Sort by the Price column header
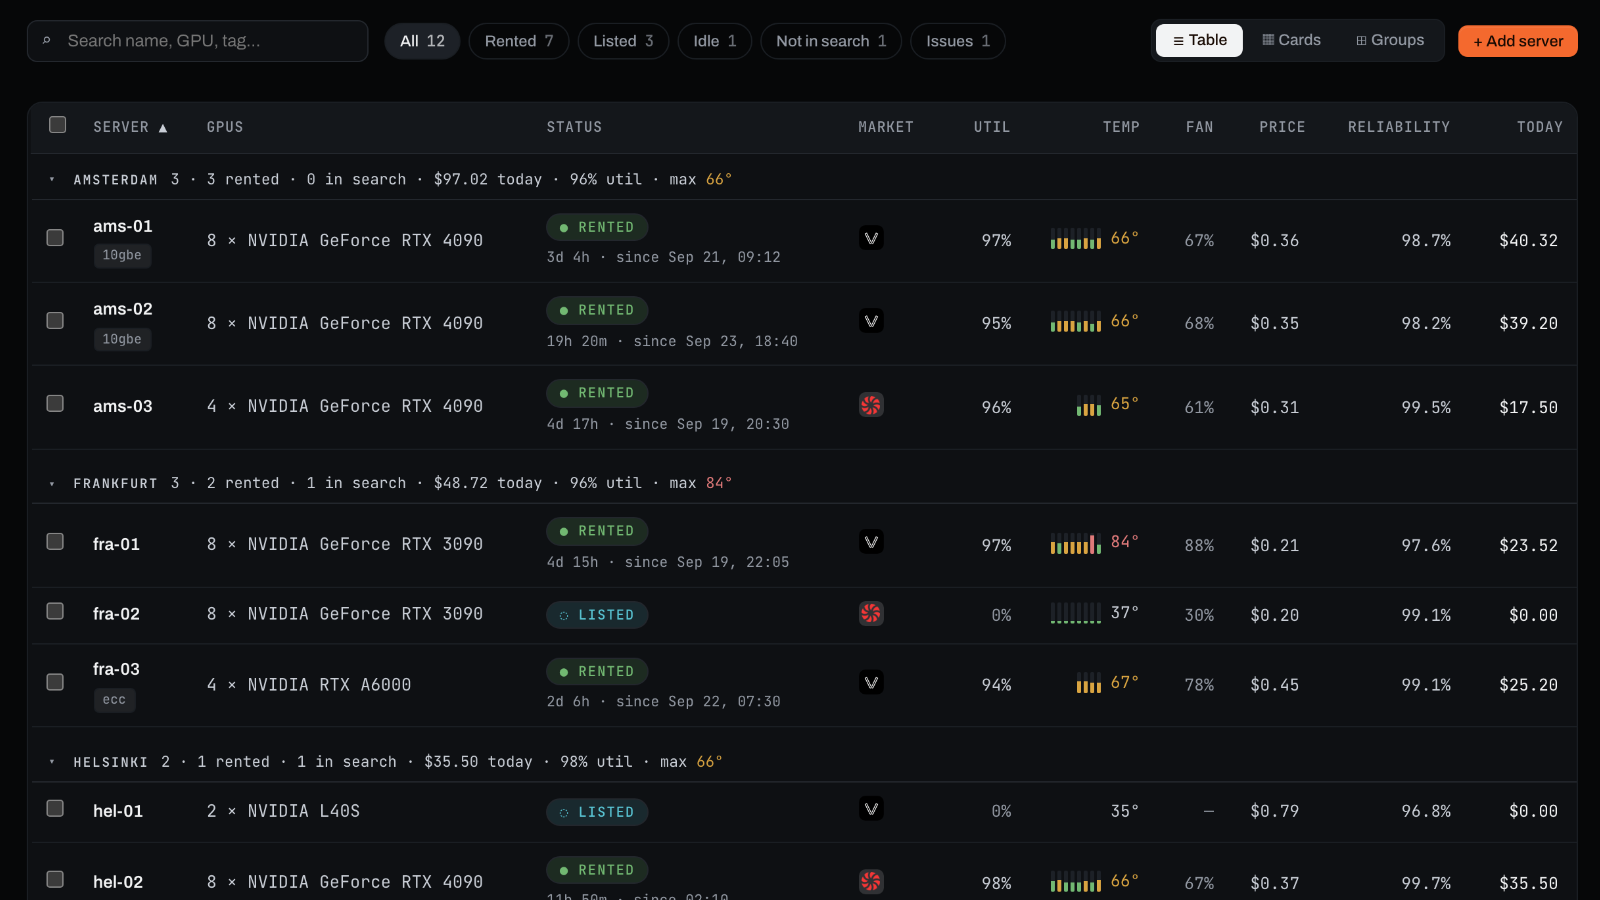This screenshot has width=1600, height=900. (1282, 127)
